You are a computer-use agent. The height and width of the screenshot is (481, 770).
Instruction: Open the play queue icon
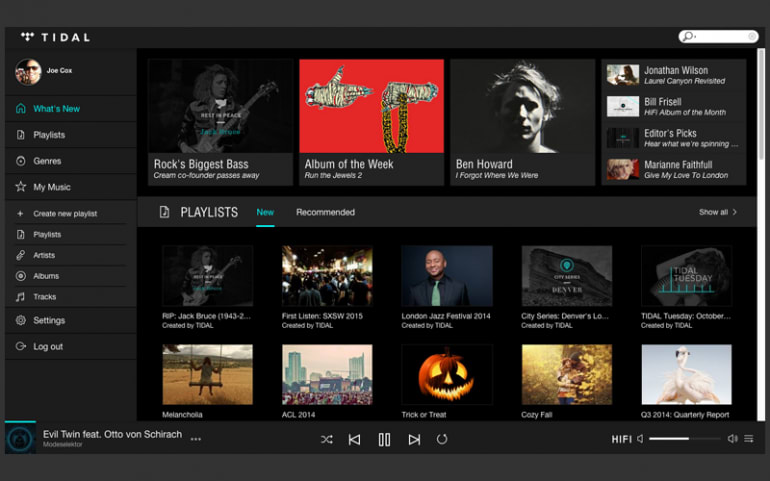click(x=748, y=439)
